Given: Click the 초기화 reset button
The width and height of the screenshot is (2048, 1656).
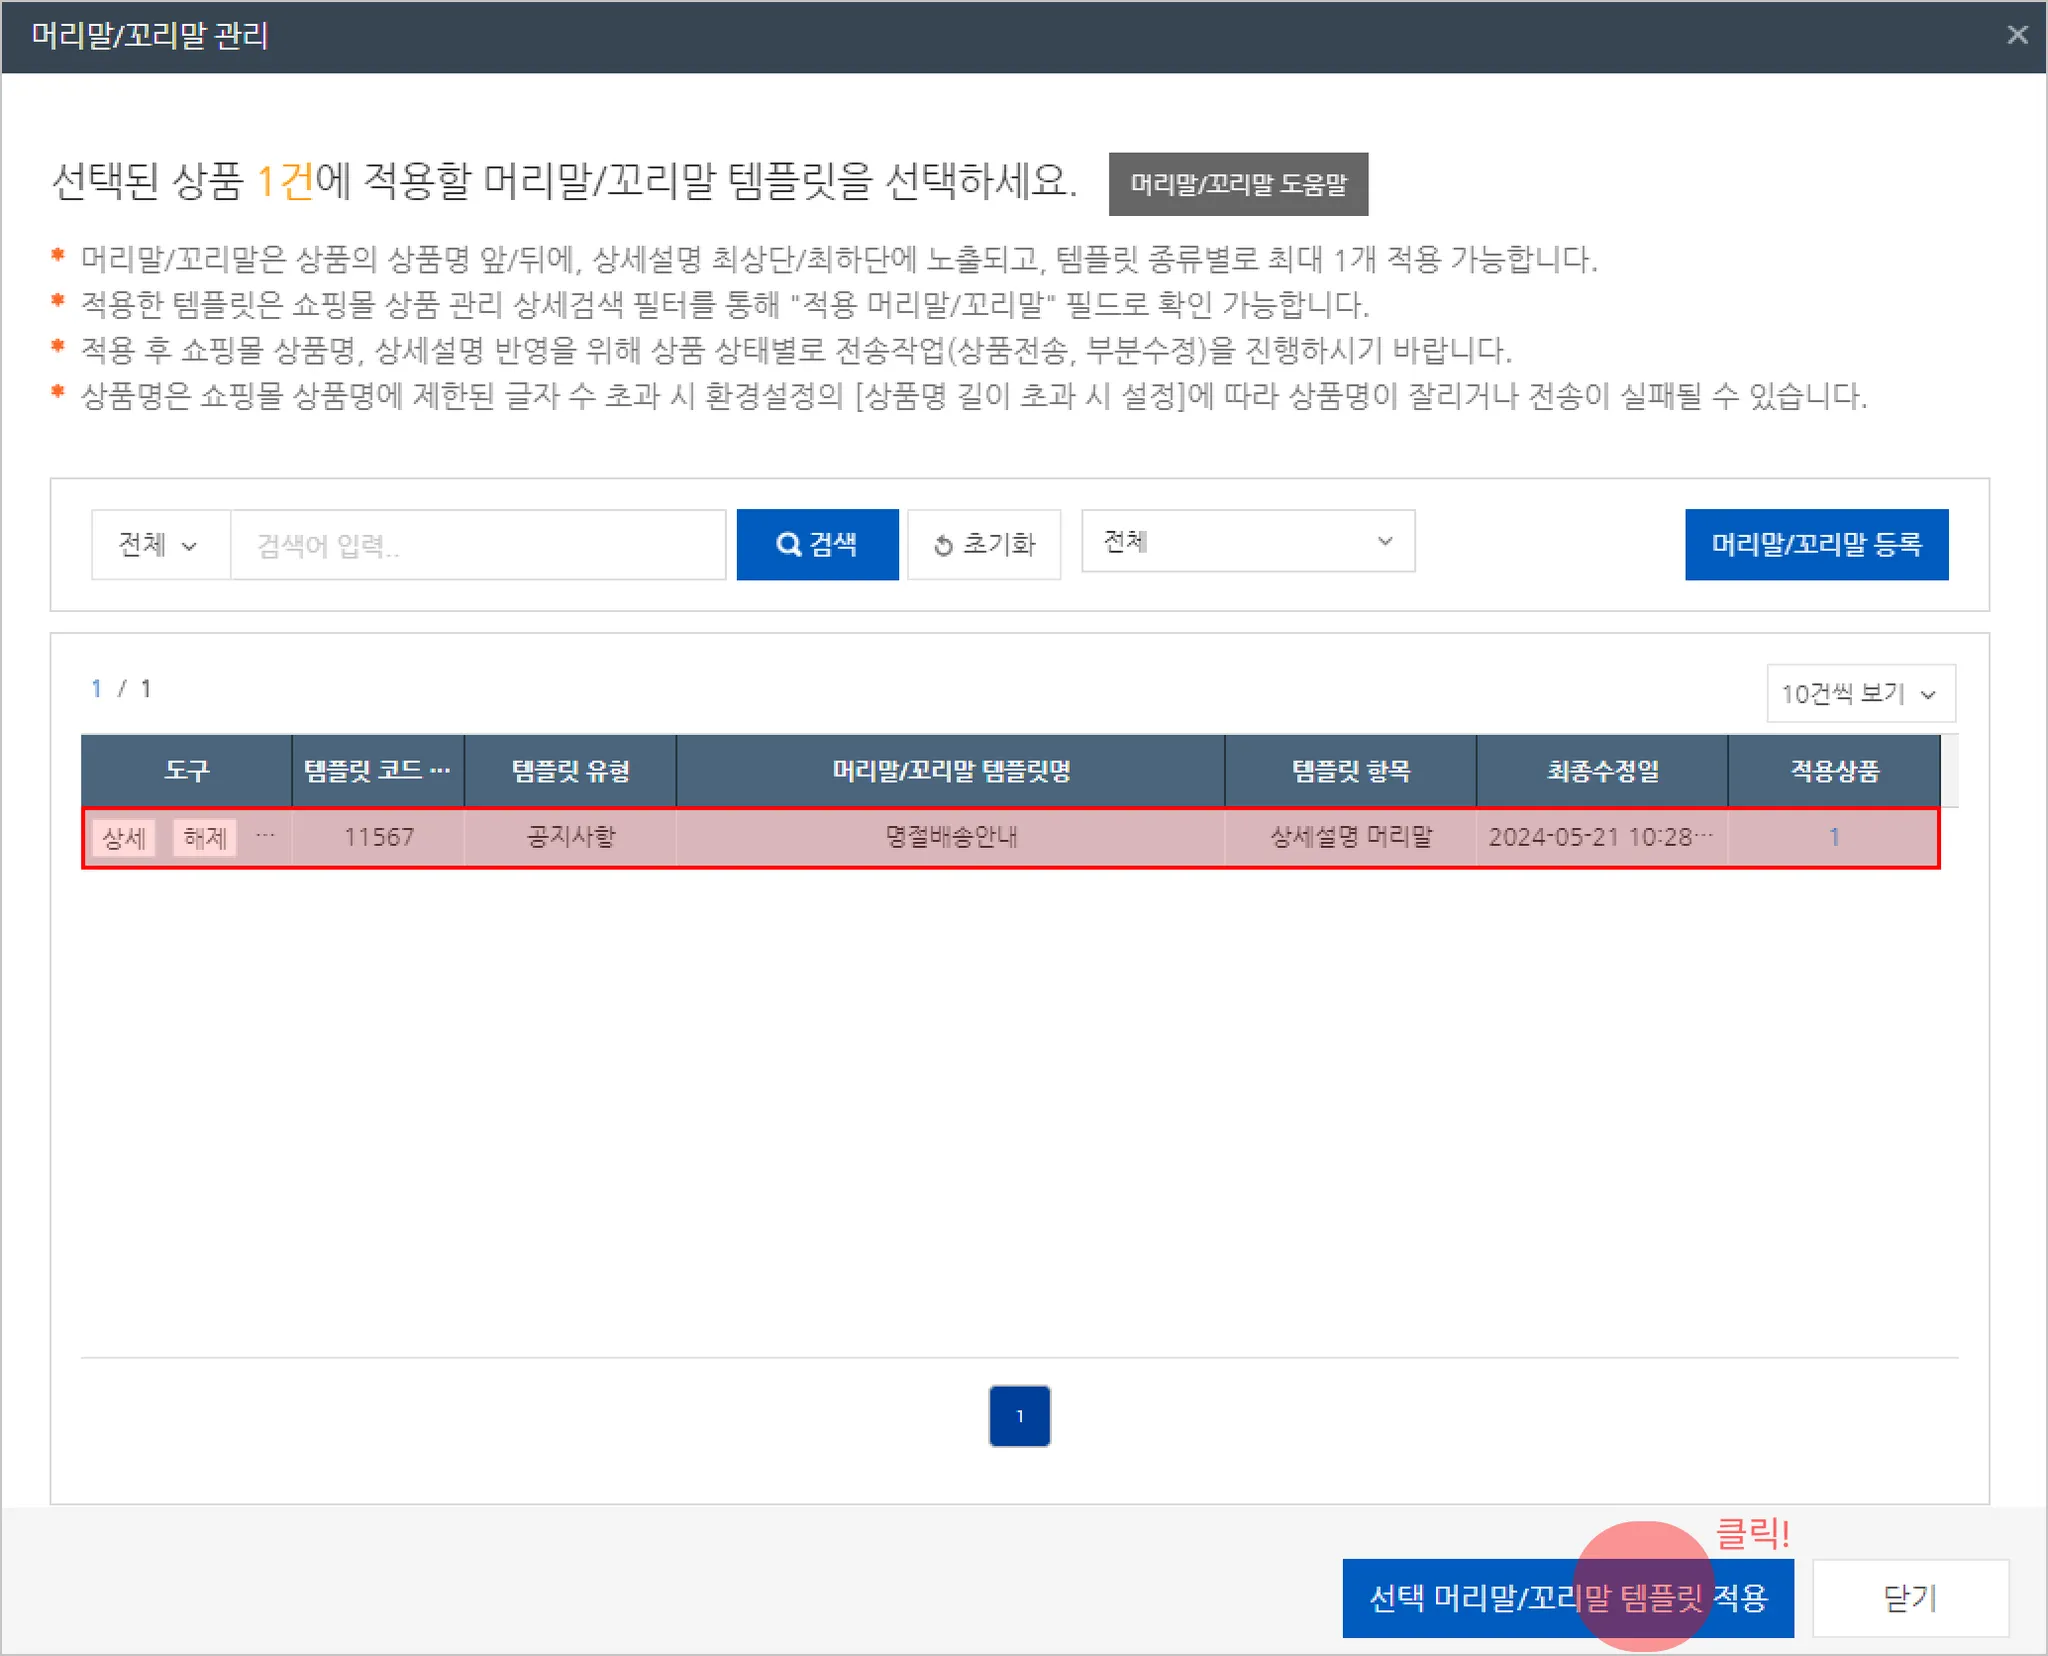Looking at the screenshot, I should pyautogui.click(x=984, y=544).
